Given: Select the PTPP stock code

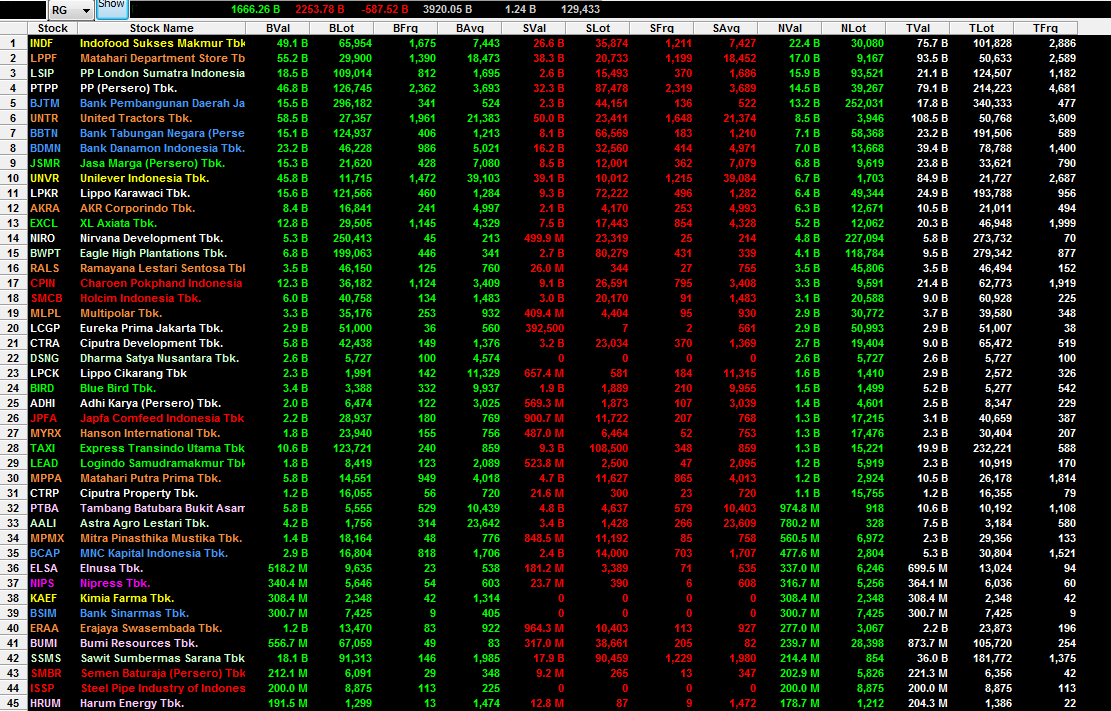Looking at the screenshot, I should coord(44,88).
